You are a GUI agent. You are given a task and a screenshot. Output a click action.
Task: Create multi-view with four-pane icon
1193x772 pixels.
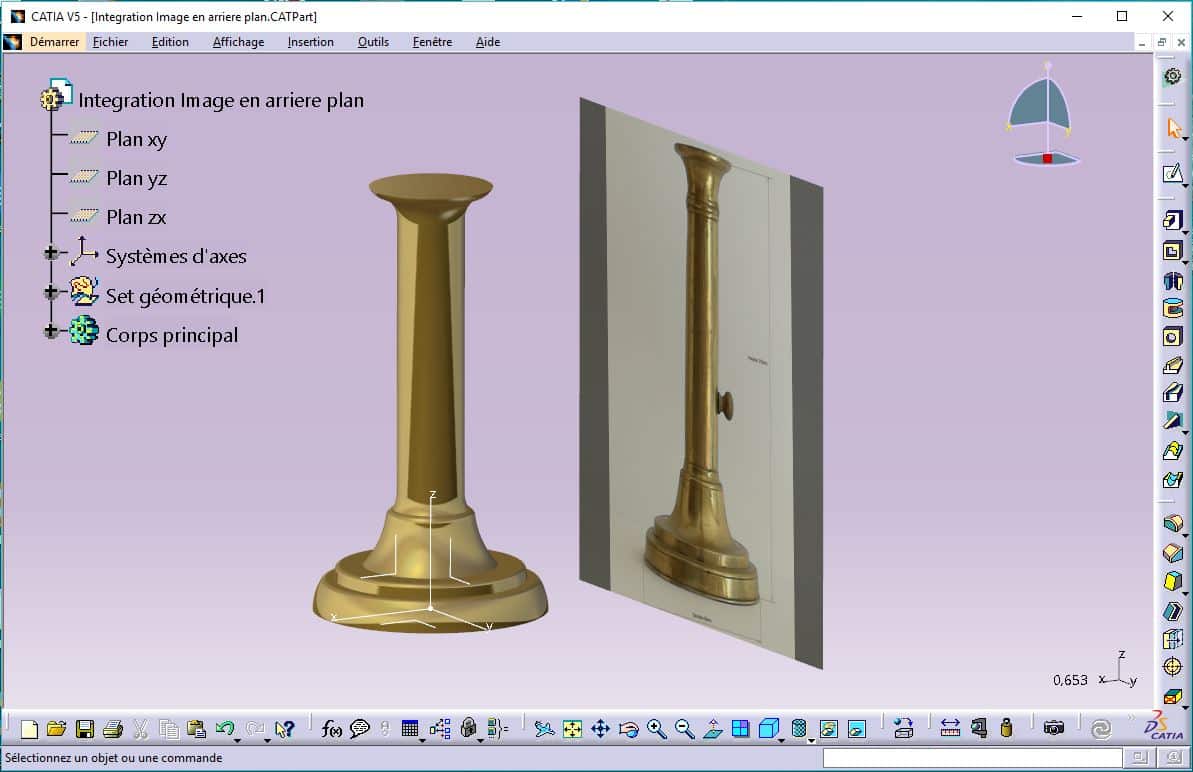pos(740,729)
